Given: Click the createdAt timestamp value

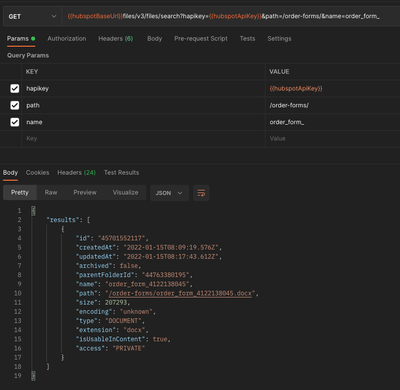Looking at the screenshot, I should pyautogui.click(x=171, y=247).
